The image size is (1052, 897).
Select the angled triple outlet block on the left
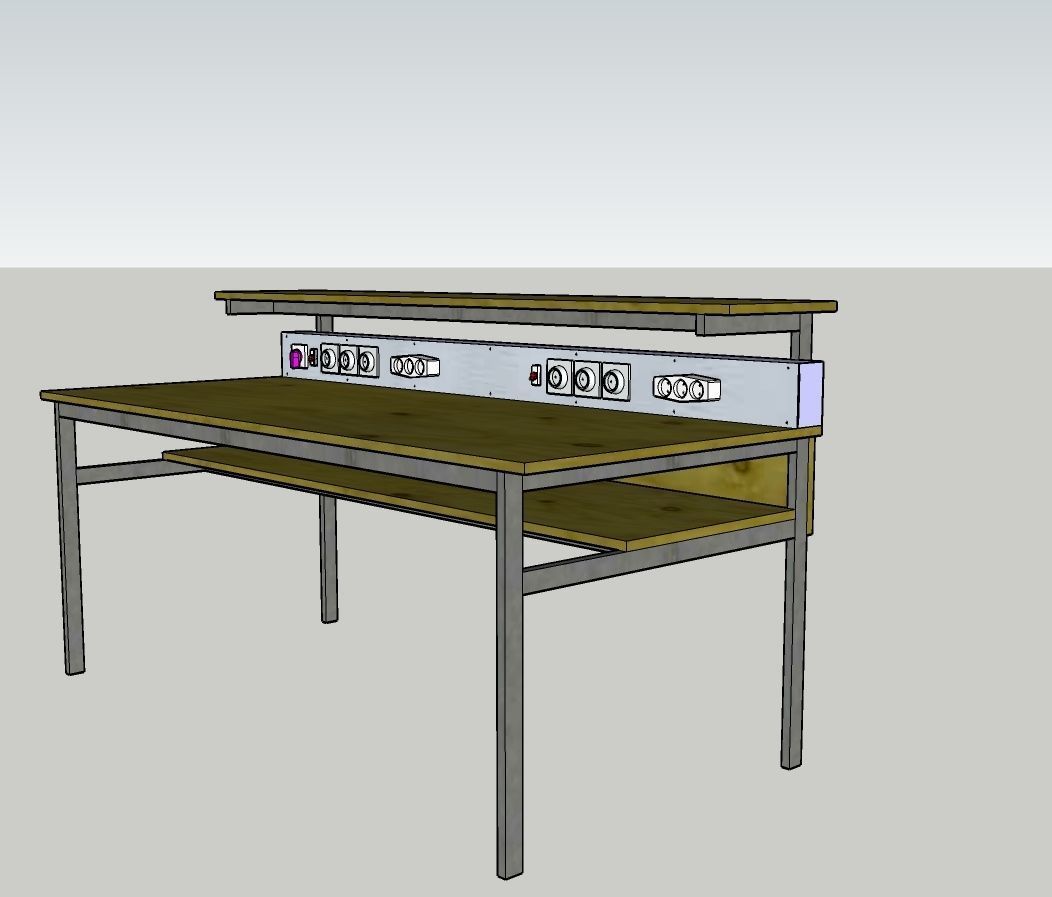click(412, 366)
